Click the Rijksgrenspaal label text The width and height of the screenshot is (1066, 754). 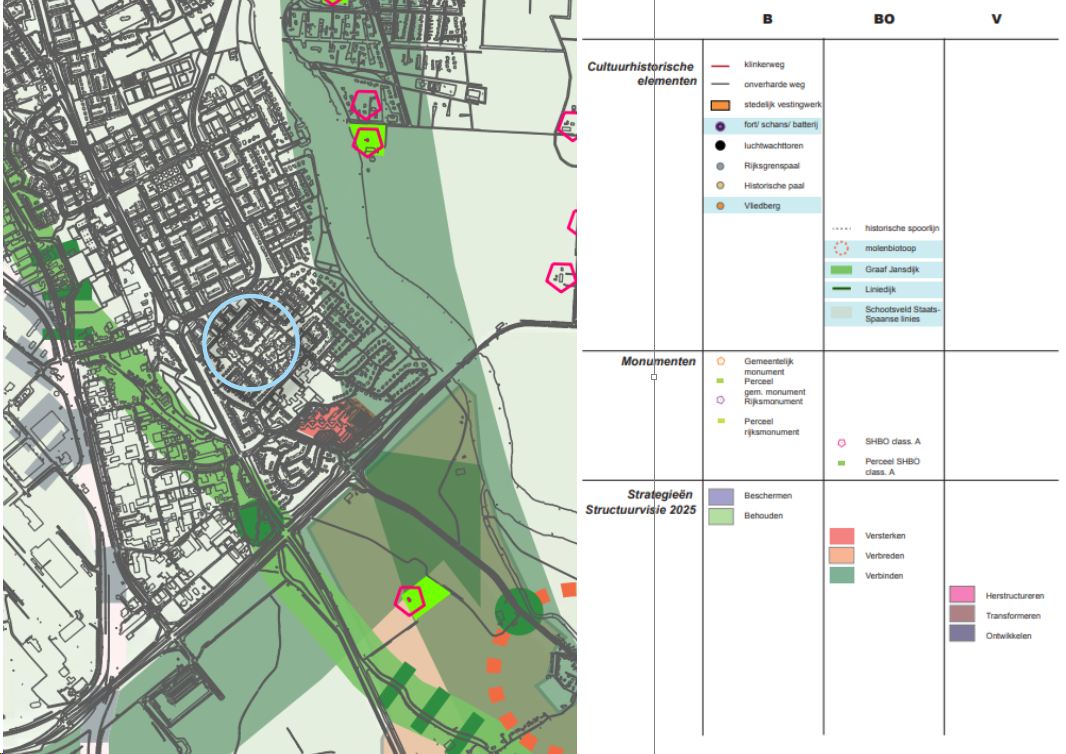tap(772, 166)
